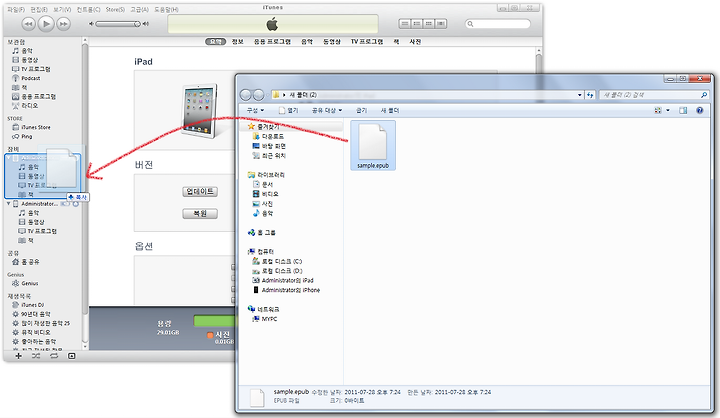Toggle repeat at the iTunes bottom bar
This screenshot has width=720, height=418.
tap(54, 356)
